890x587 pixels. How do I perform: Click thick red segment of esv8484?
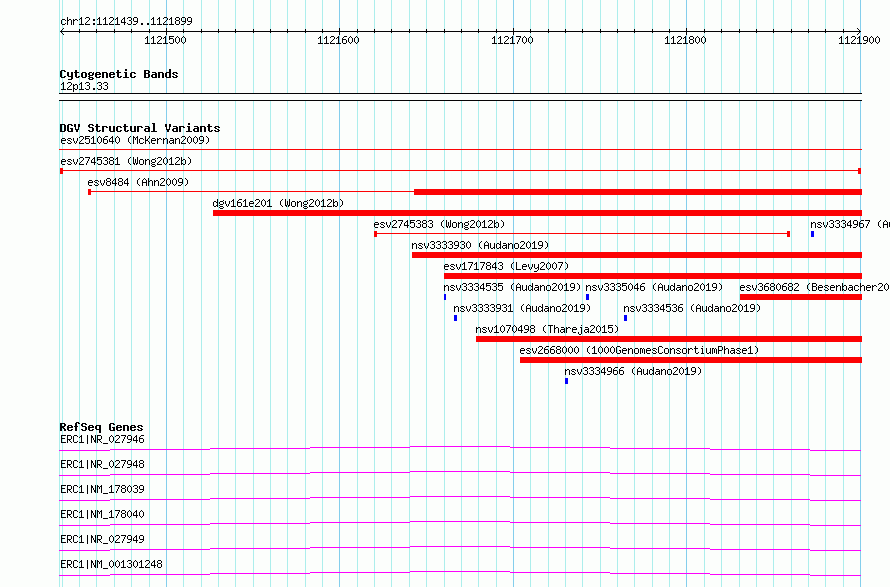638,192
